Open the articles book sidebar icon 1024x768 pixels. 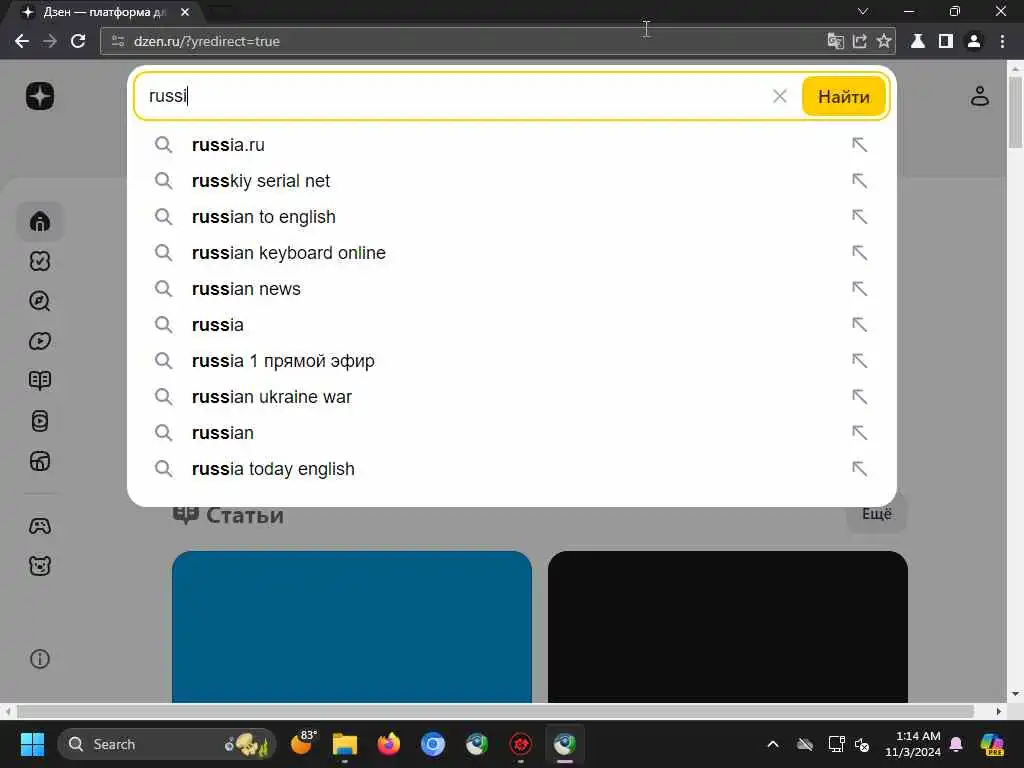pos(40,381)
